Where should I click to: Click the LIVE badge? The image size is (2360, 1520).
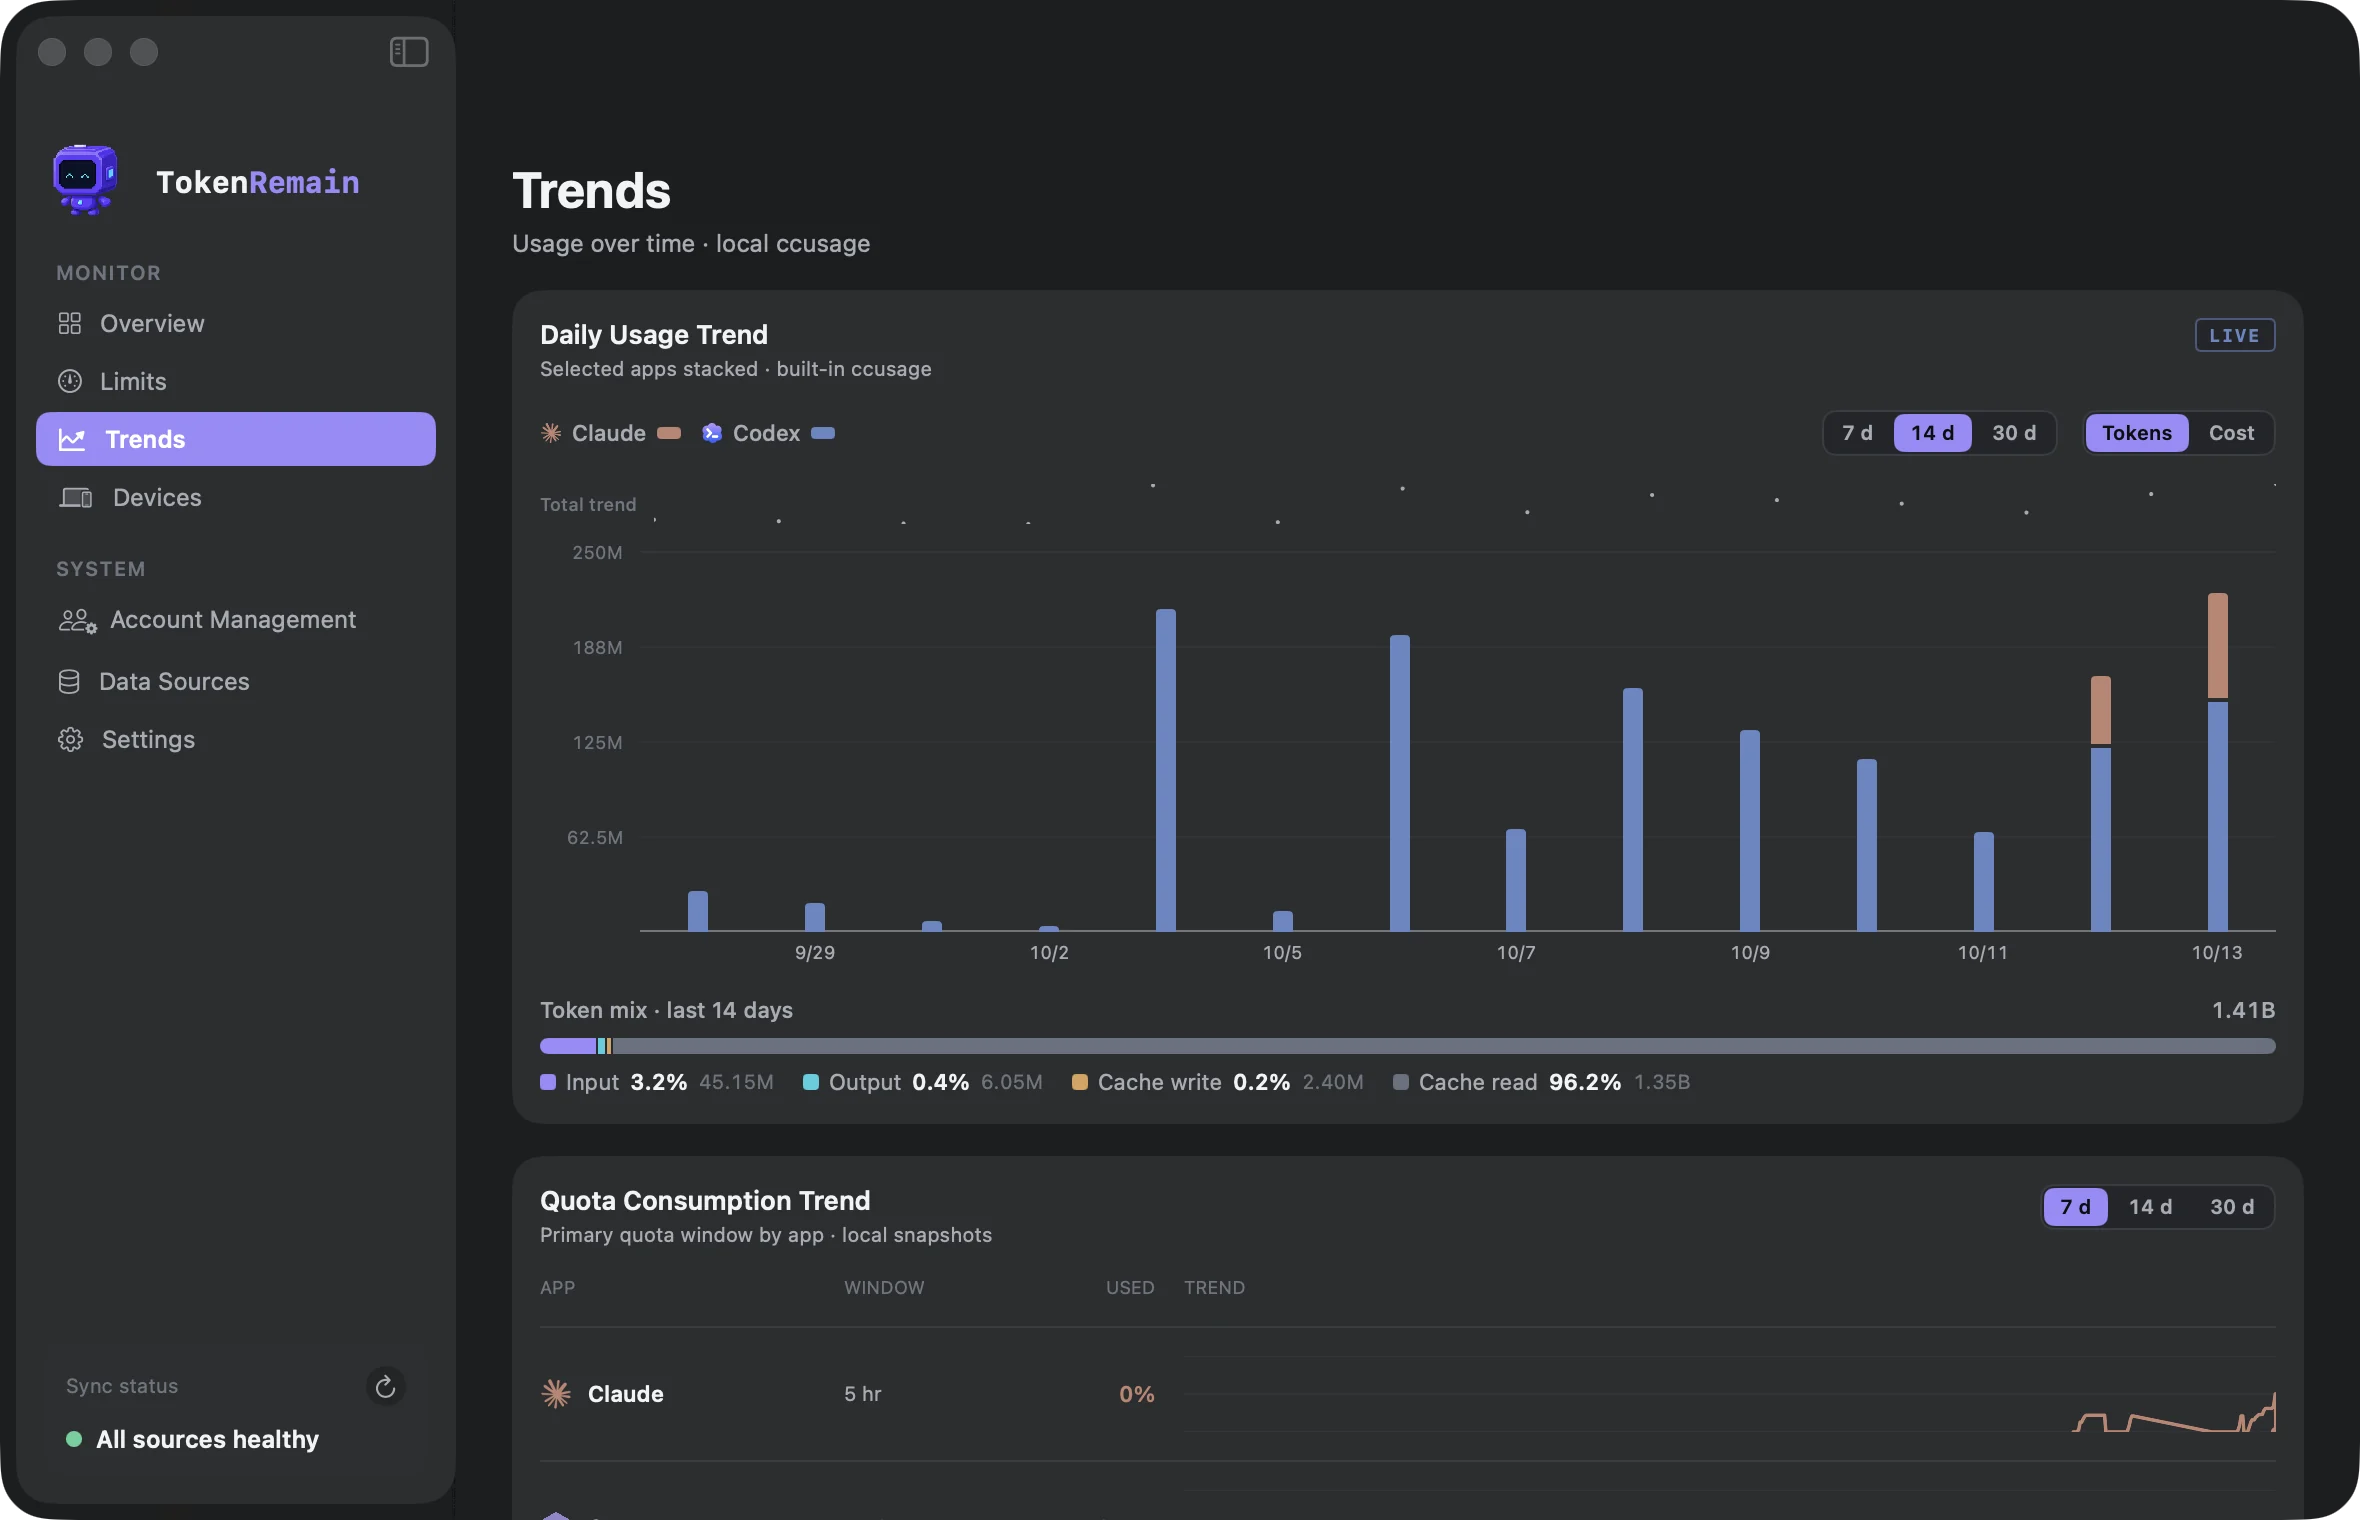2235,335
